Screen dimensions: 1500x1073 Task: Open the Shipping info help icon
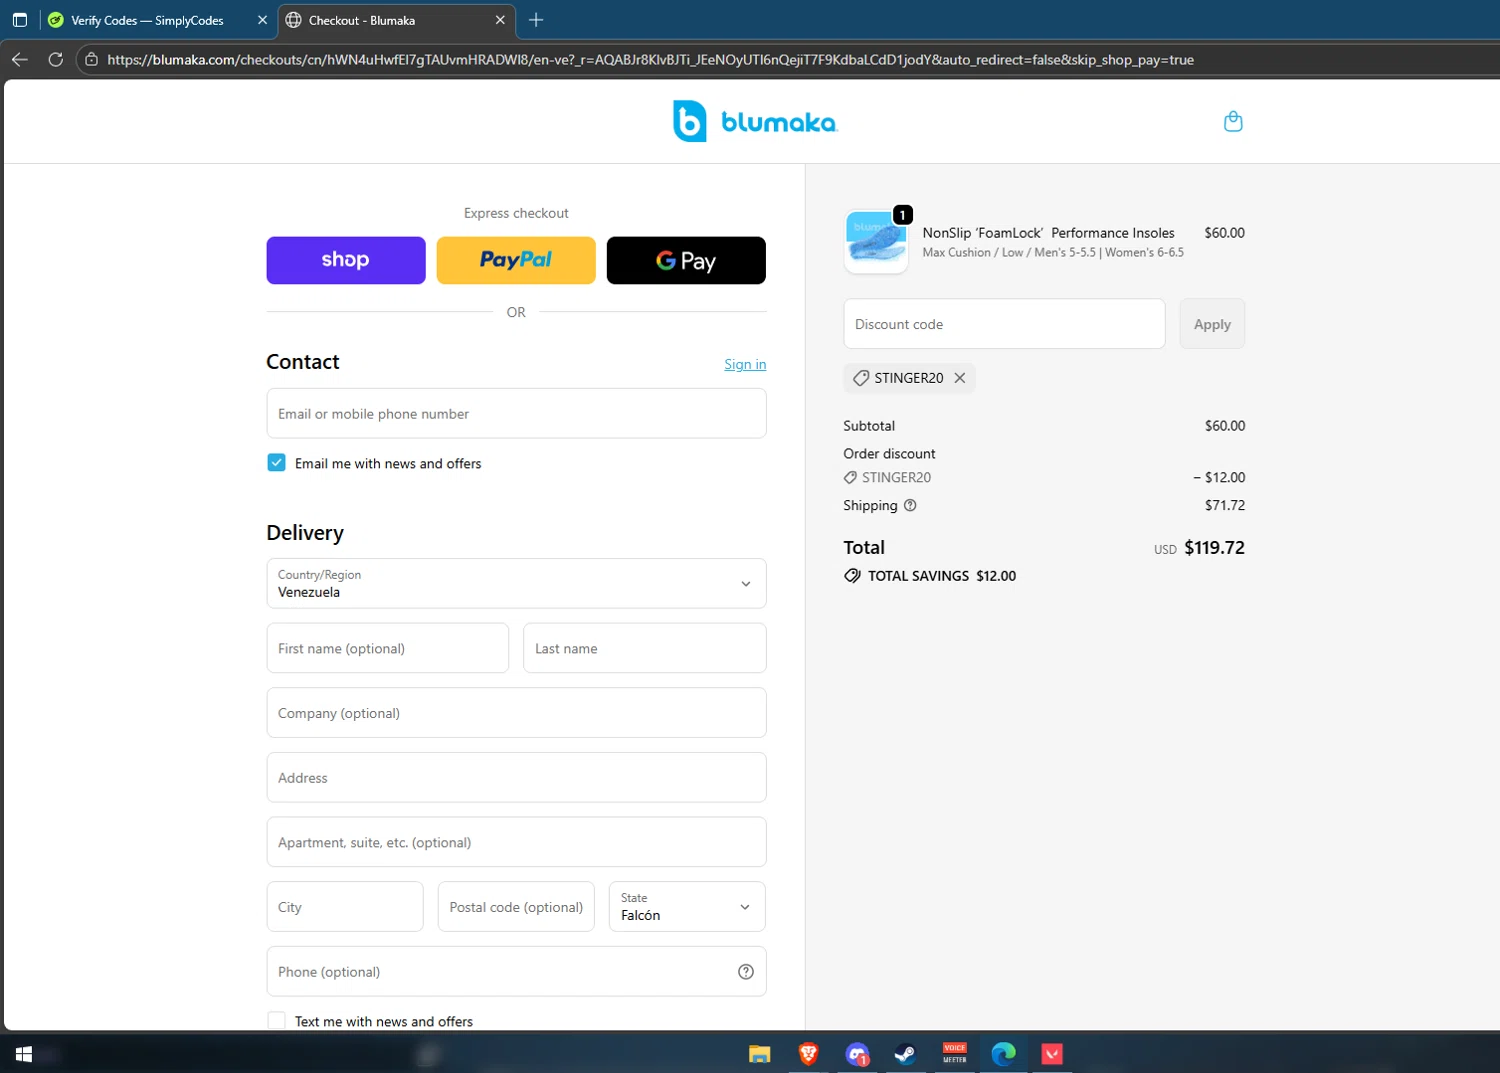pos(910,505)
